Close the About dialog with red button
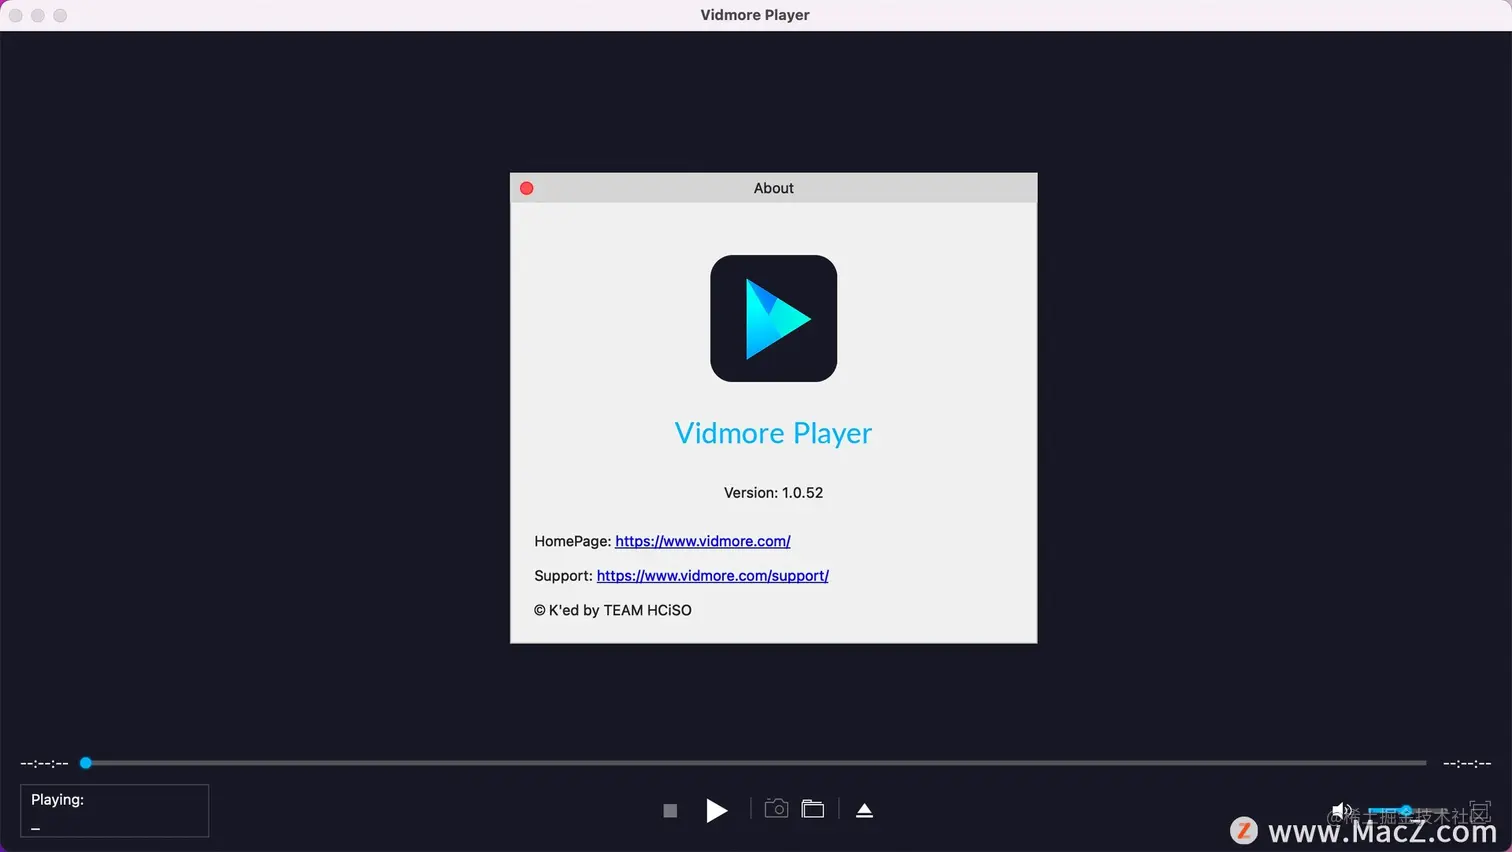 point(527,188)
